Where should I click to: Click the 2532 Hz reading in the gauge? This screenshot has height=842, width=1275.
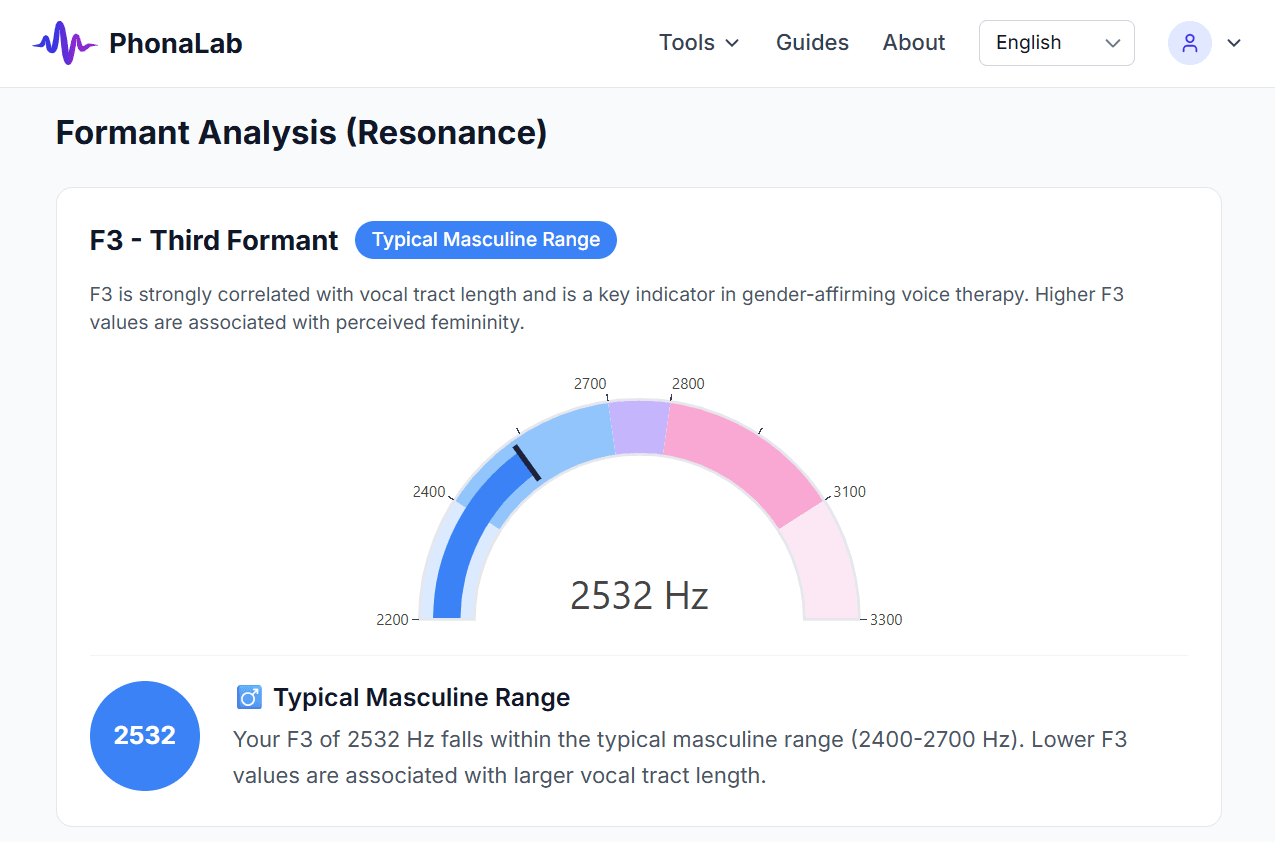(x=639, y=596)
